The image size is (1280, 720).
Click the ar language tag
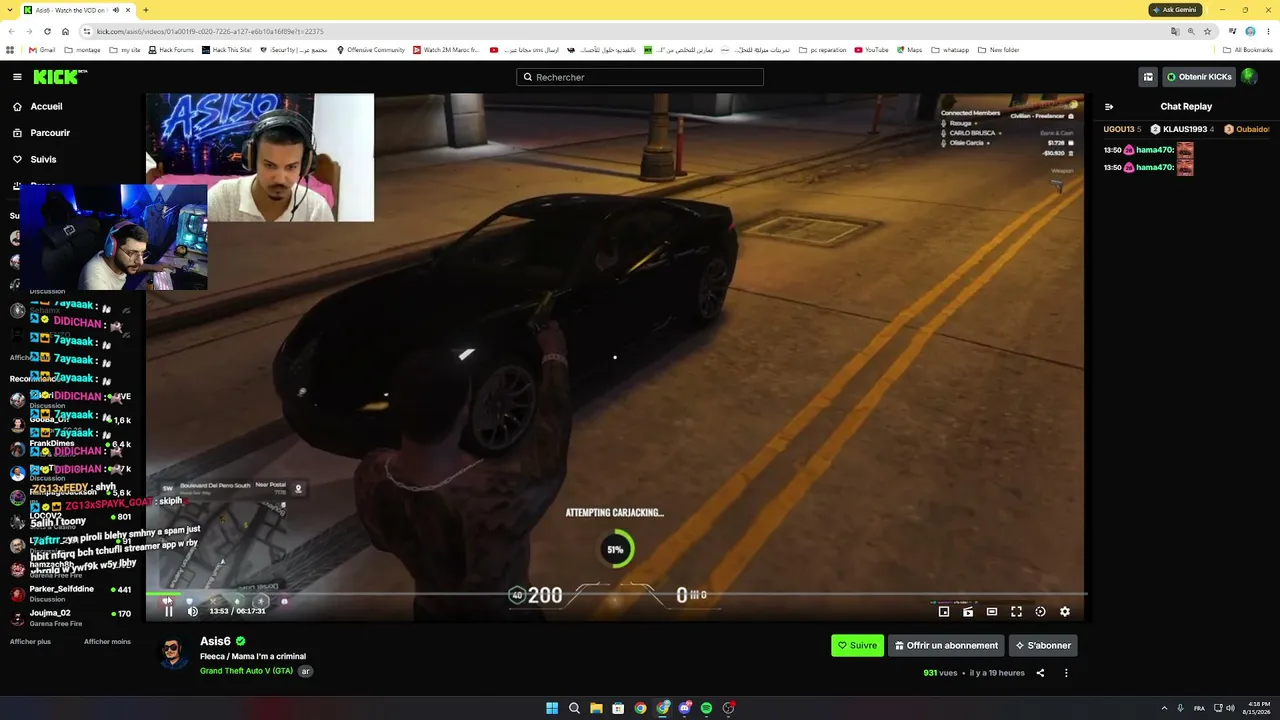pos(306,671)
